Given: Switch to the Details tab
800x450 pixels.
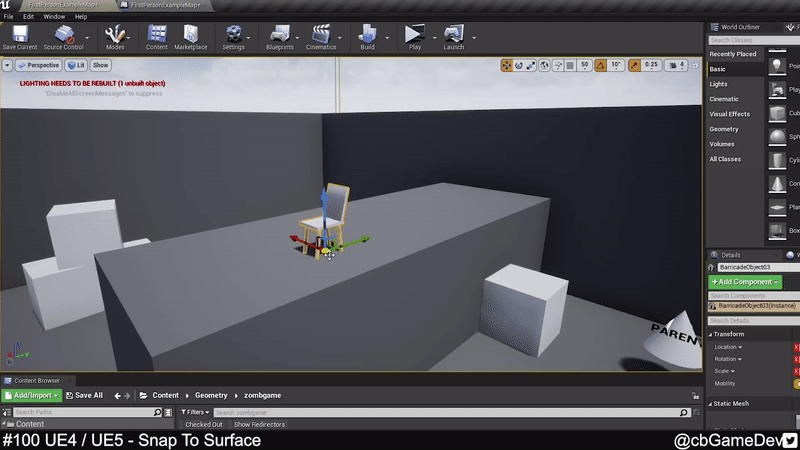Looking at the screenshot, I should (x=731, y=255).
